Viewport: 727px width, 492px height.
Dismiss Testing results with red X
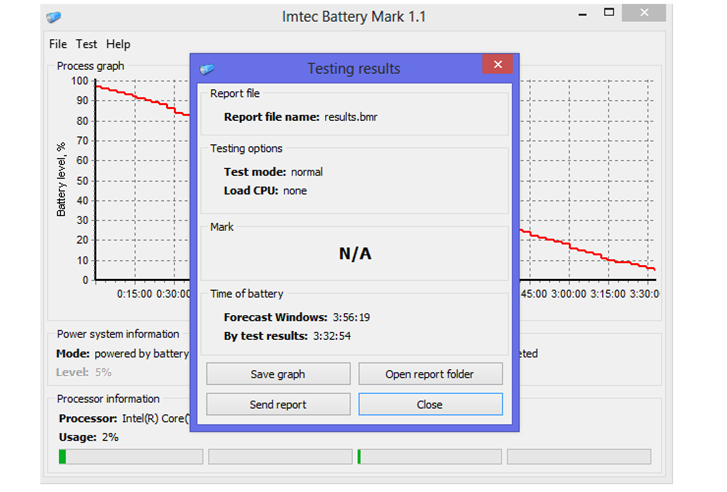pos(497,64)
